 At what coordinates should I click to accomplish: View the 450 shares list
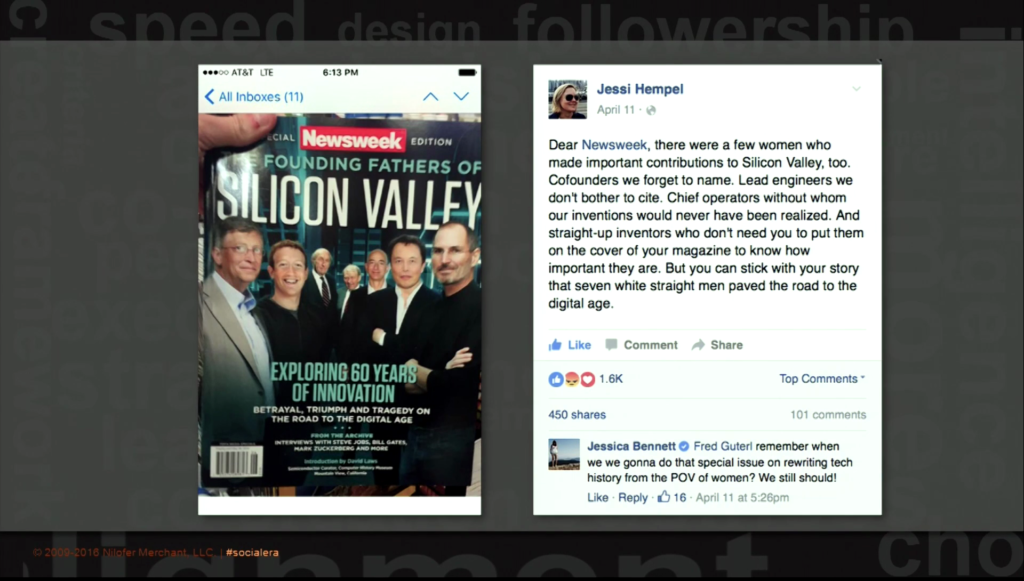click(577, 415)
